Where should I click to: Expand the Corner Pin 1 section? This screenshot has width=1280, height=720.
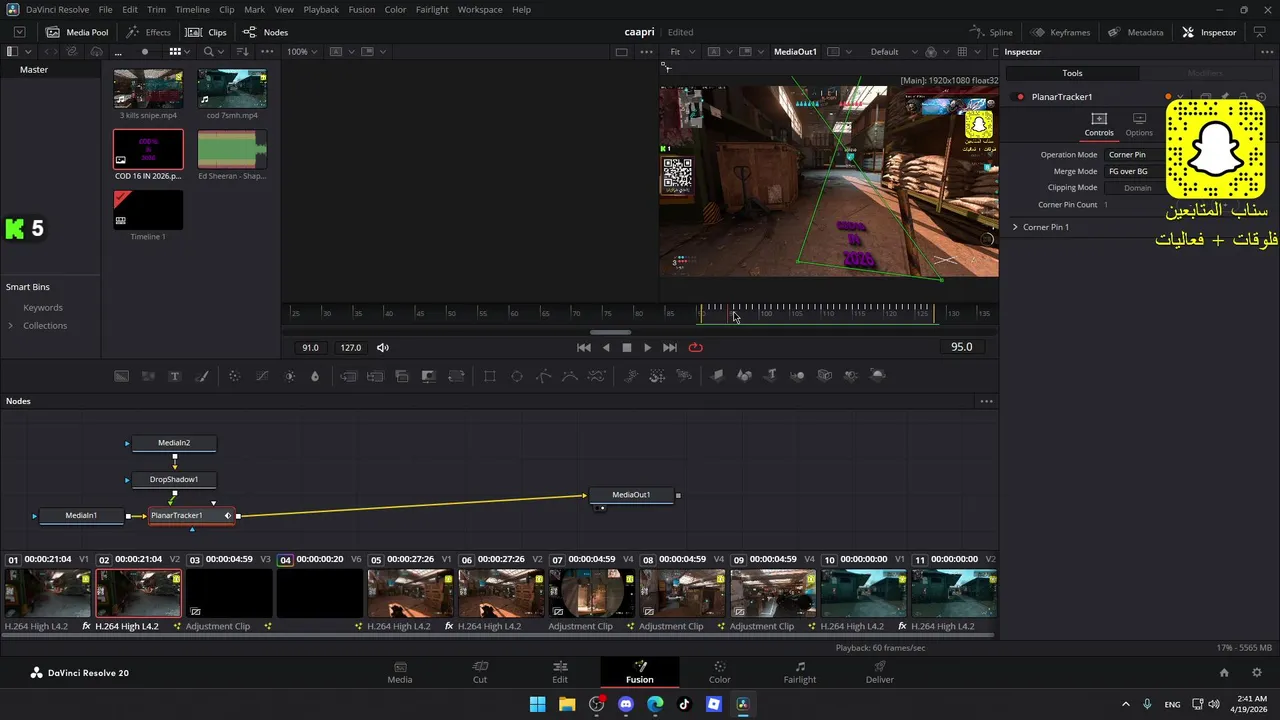point(1015,227)
